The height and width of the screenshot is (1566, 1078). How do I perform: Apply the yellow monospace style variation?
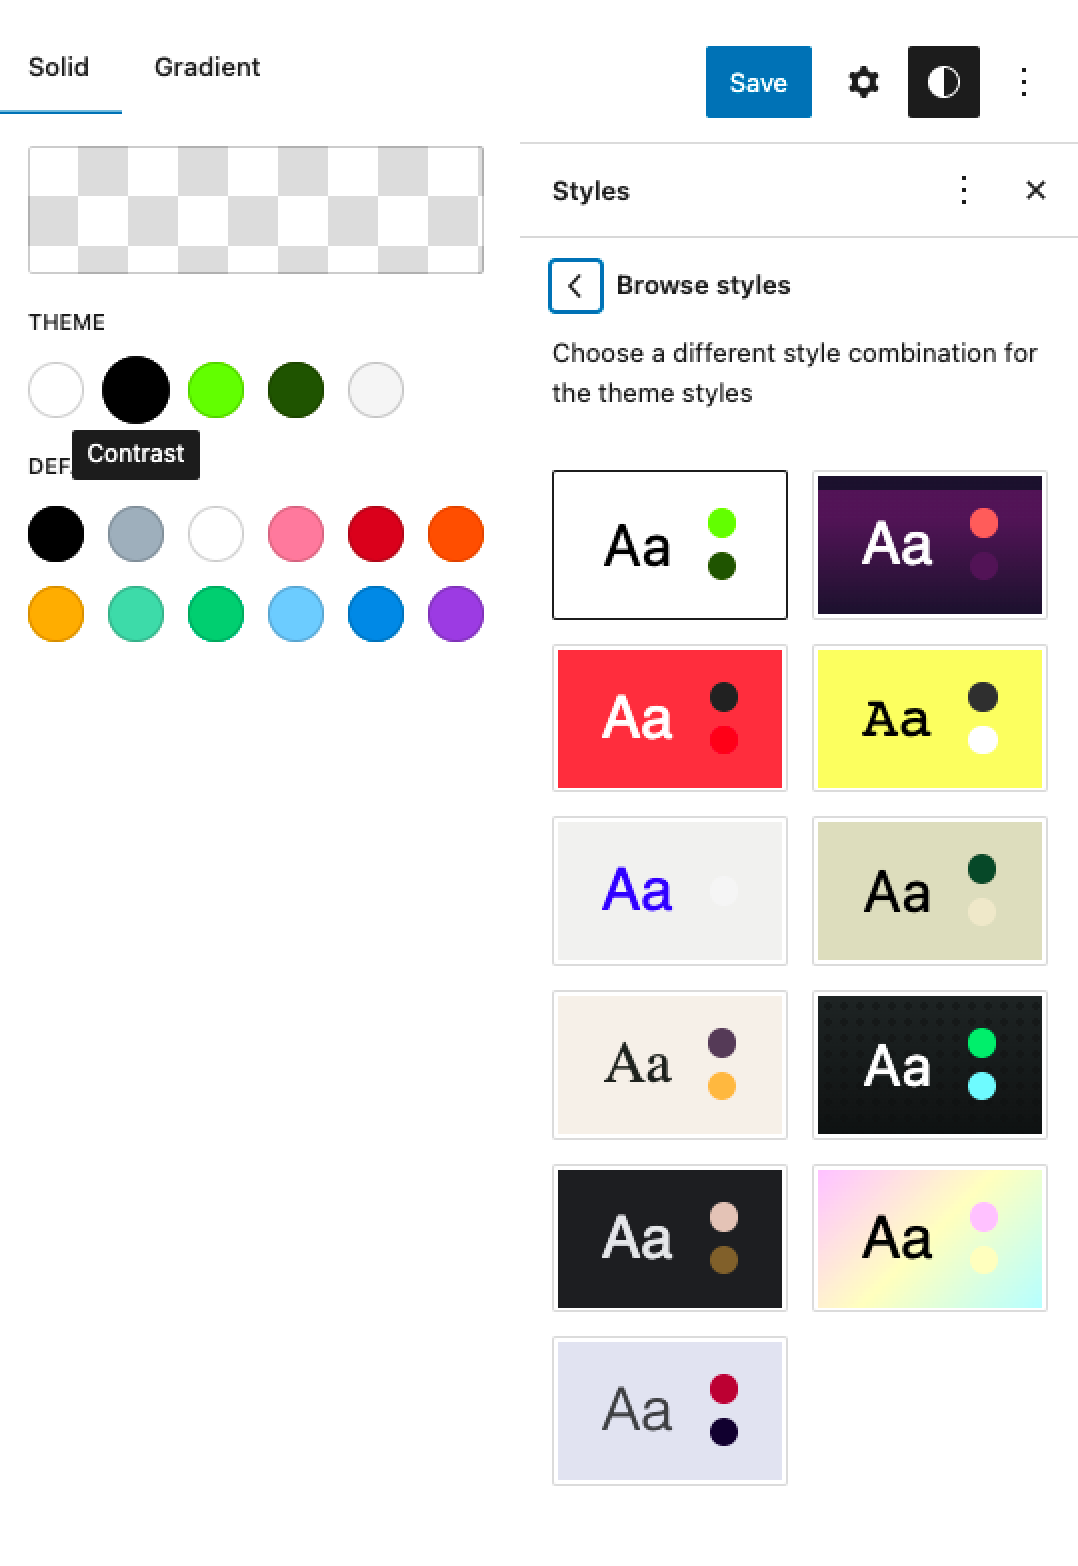tap(930, 718)
